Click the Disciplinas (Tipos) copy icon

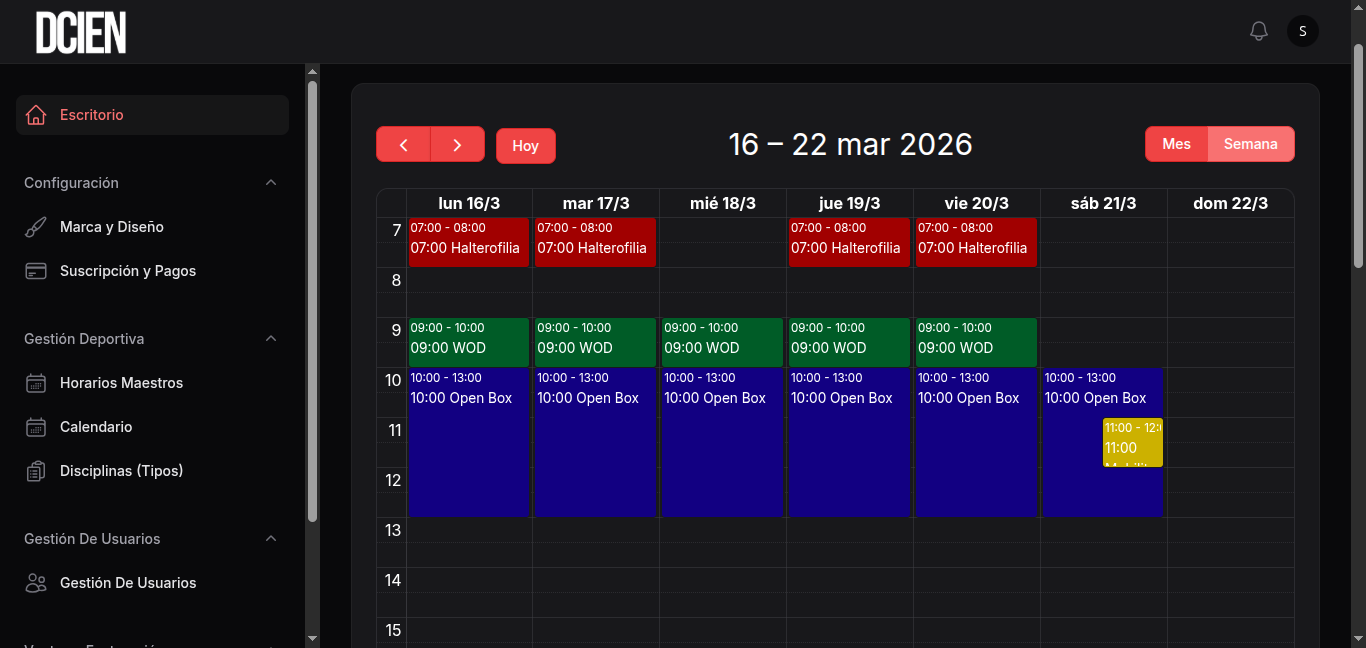pyautogui.click(x=36, y=471)
